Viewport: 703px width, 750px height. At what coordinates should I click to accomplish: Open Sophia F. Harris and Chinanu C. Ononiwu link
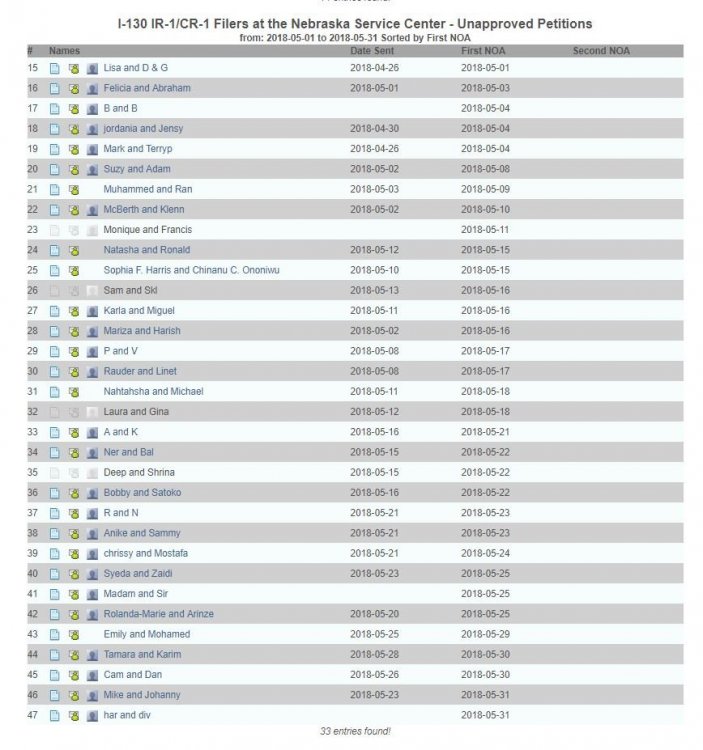(x=191, y=270)
